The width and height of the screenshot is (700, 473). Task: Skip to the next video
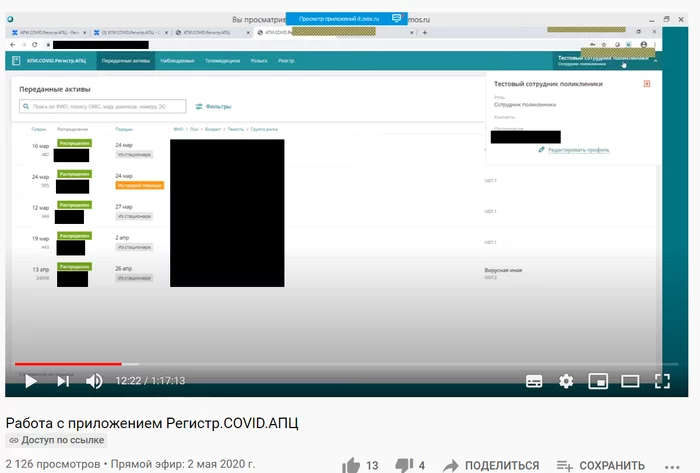coord(63,381)
